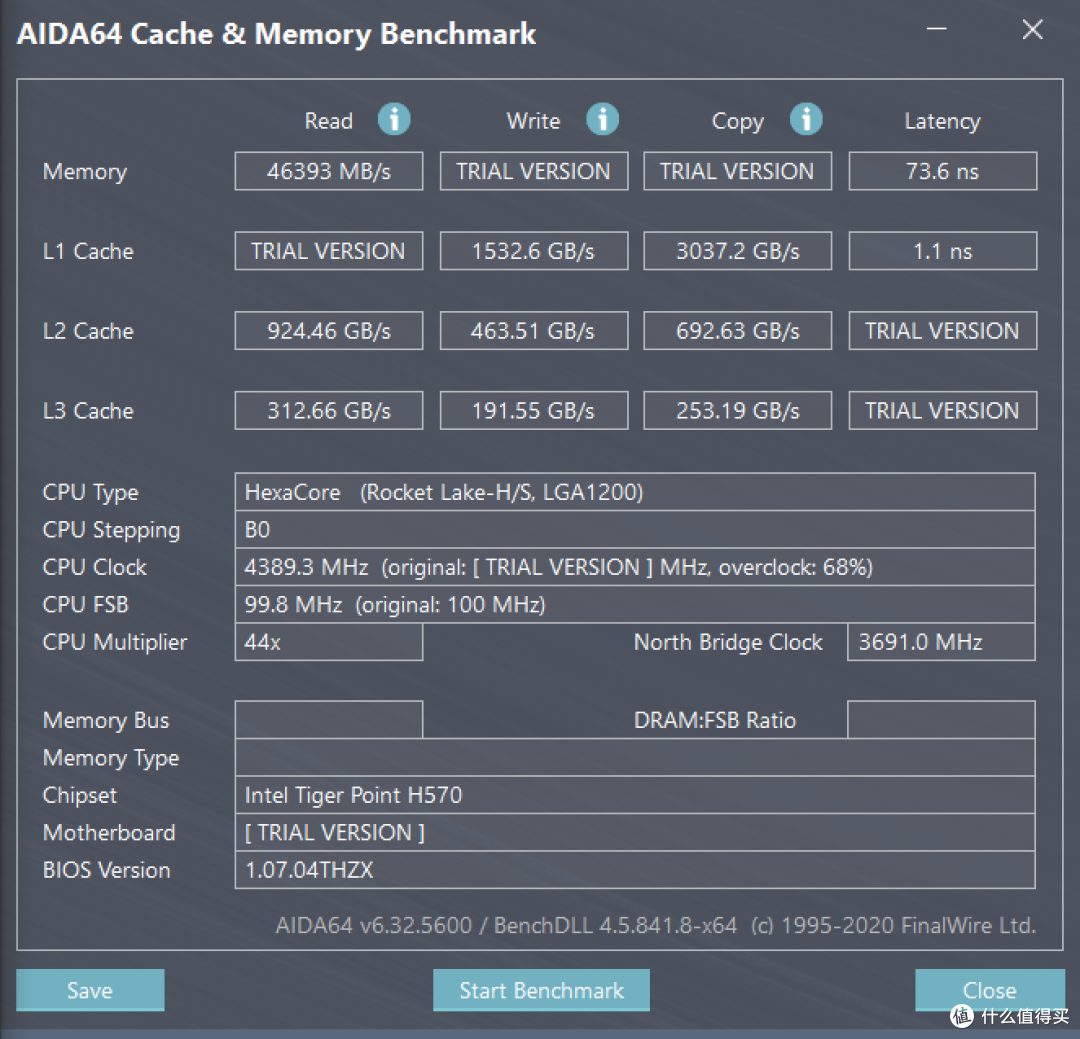Select L2 Cache Read 924.46 GB/s field

[x=329, y=331]
